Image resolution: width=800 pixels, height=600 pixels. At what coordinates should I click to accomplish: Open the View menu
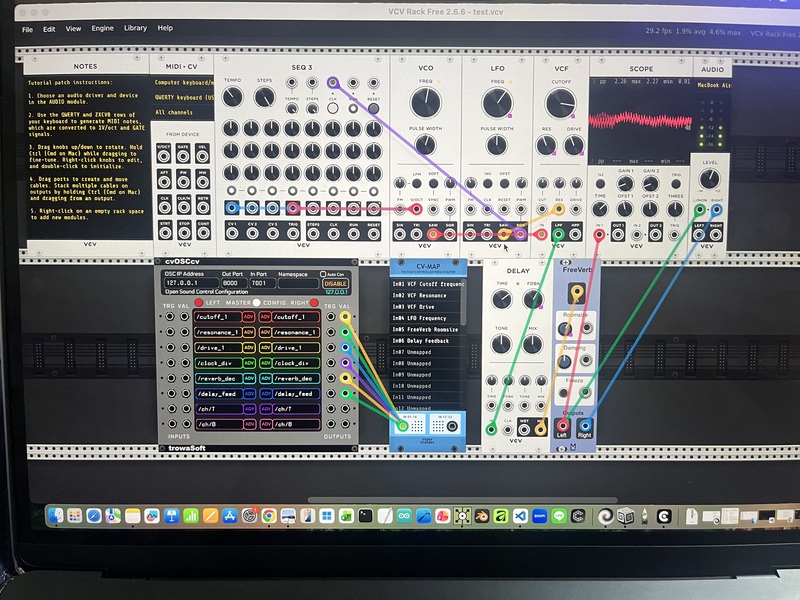pyautogui.click(x=73, y=29)
